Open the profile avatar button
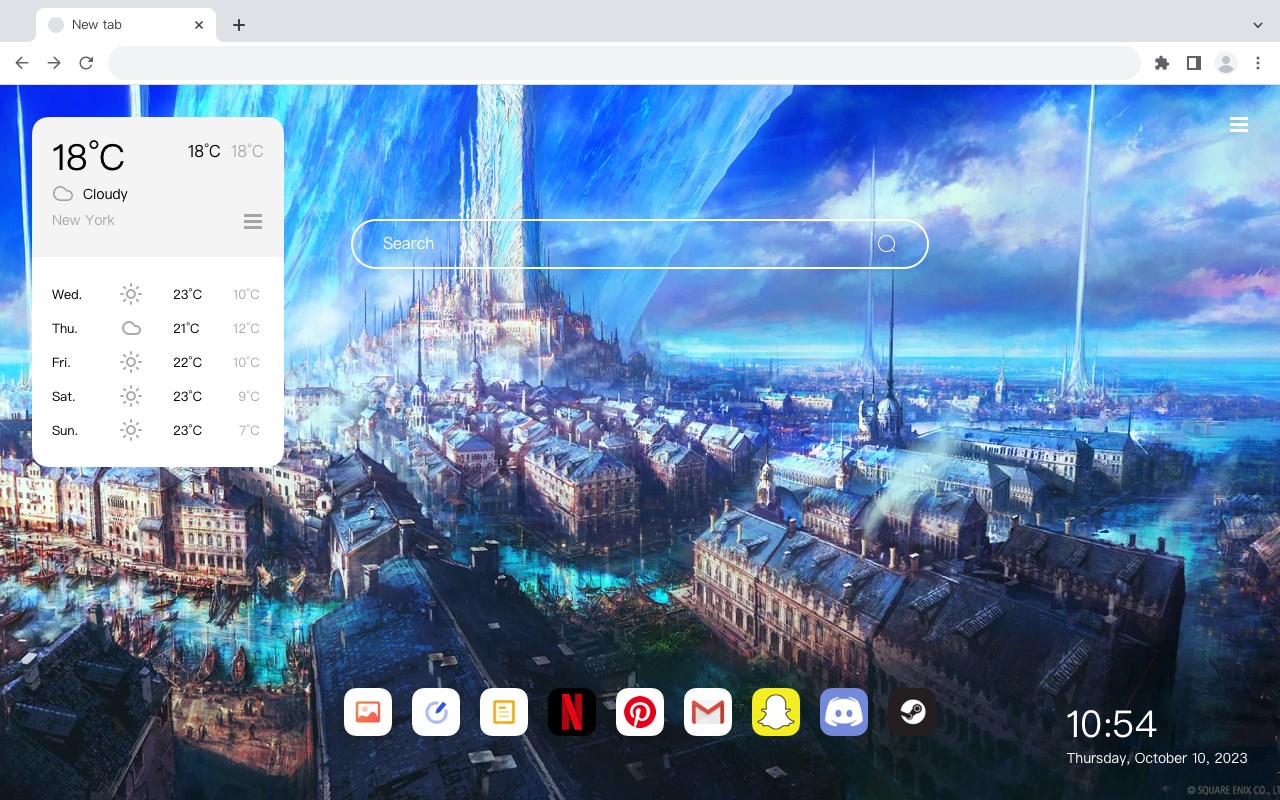 click(1226, 63)
